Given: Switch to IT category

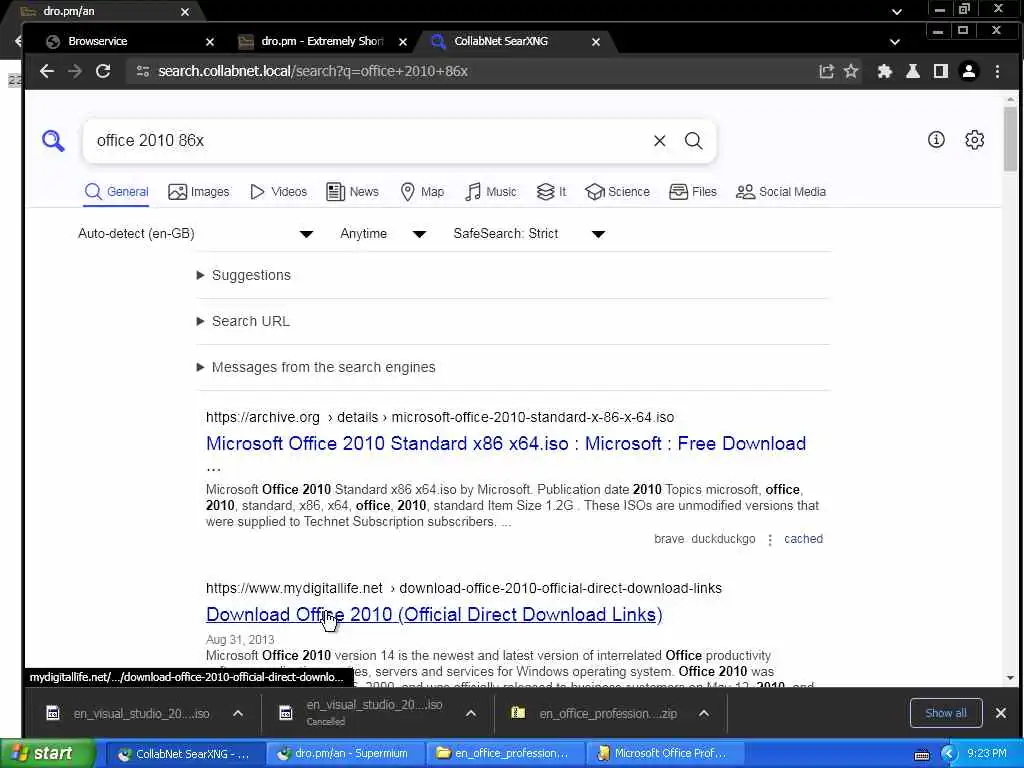Looking at the screenshot, I should (x=551, y=192).
